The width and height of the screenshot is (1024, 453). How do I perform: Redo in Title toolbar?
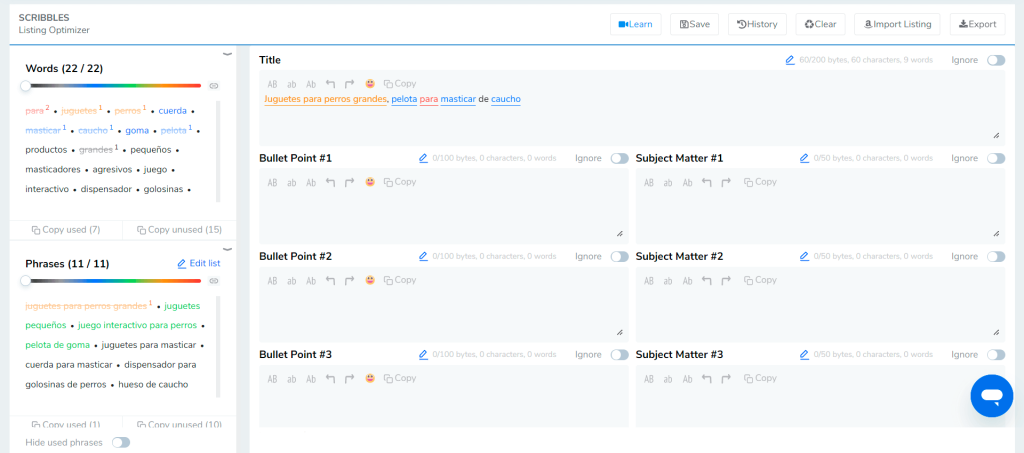point(349,84)
